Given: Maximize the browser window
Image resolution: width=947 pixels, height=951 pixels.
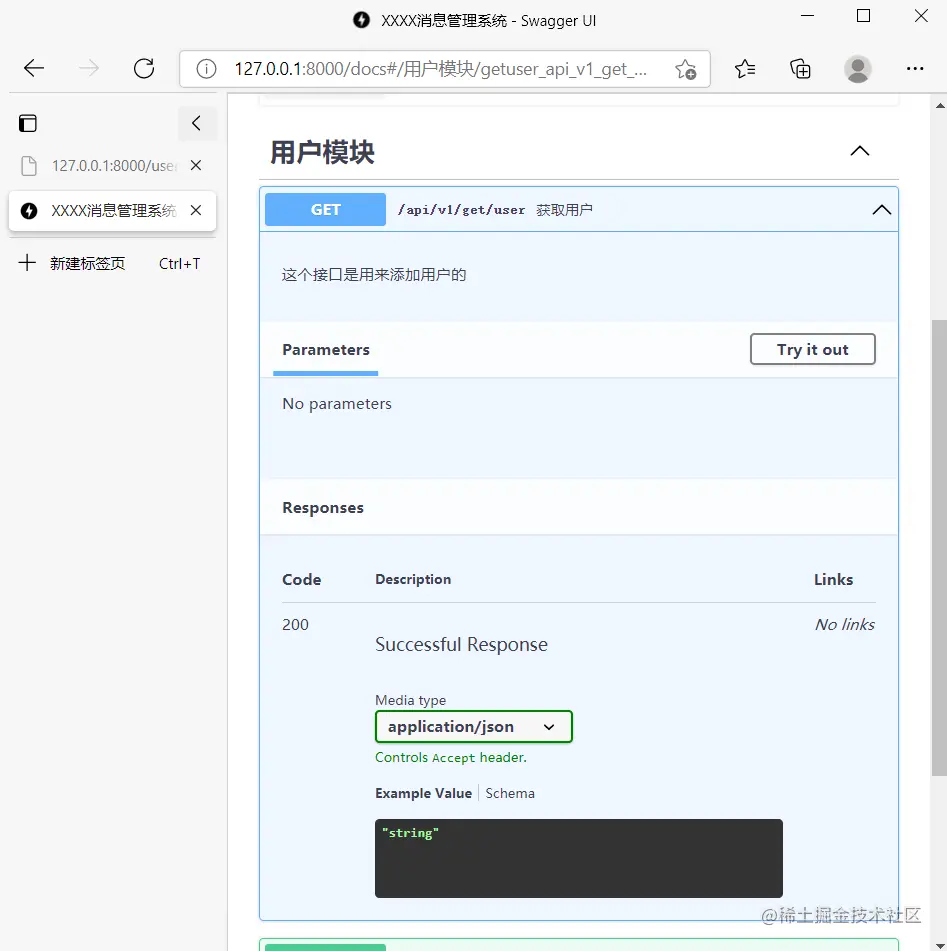Looking at the screenshot, I should pos(863,16).
